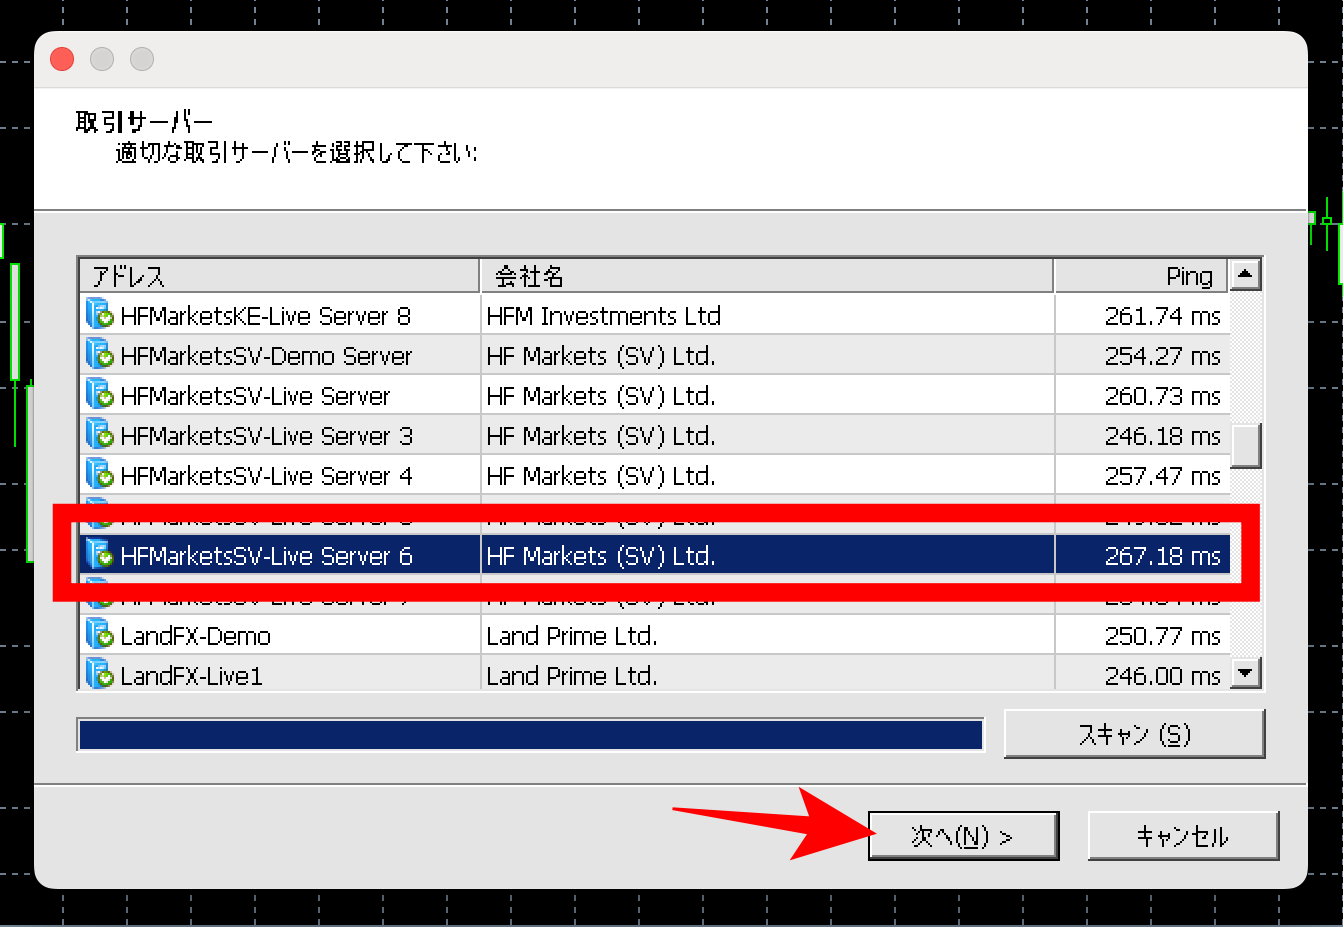Sort the list by アドレス column header
1343x927 pixels.
(278, 276)
